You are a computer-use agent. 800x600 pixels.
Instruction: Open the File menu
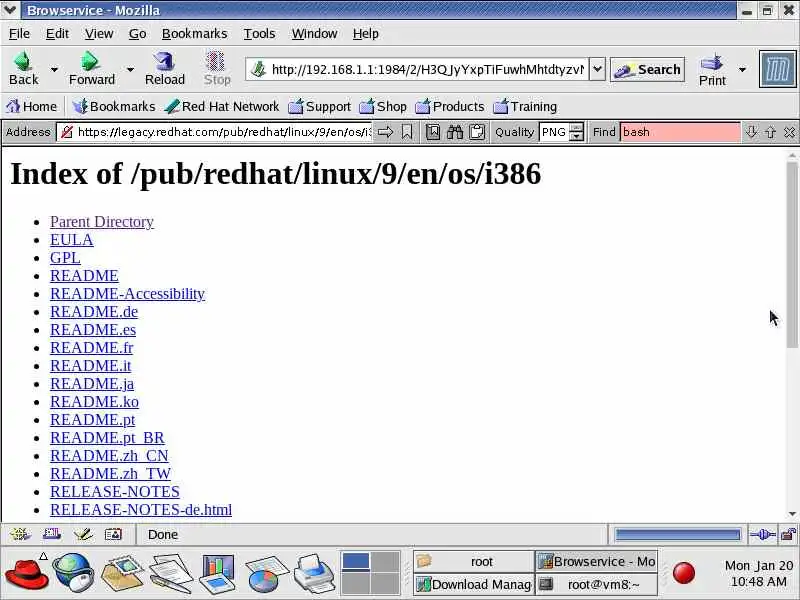pyautogui.click(x=19, y=34)
